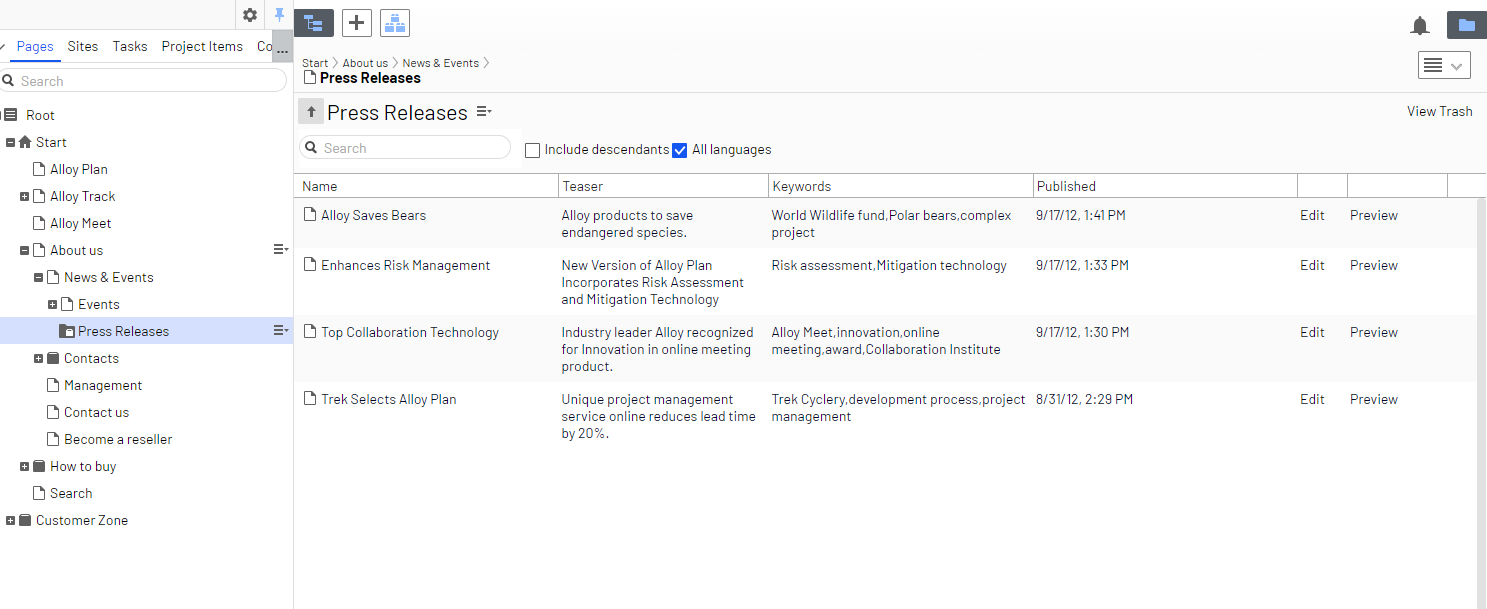This screenshot has height=609, width=1487.
Task: Expand the Events node
Action: tap(53, 304)
